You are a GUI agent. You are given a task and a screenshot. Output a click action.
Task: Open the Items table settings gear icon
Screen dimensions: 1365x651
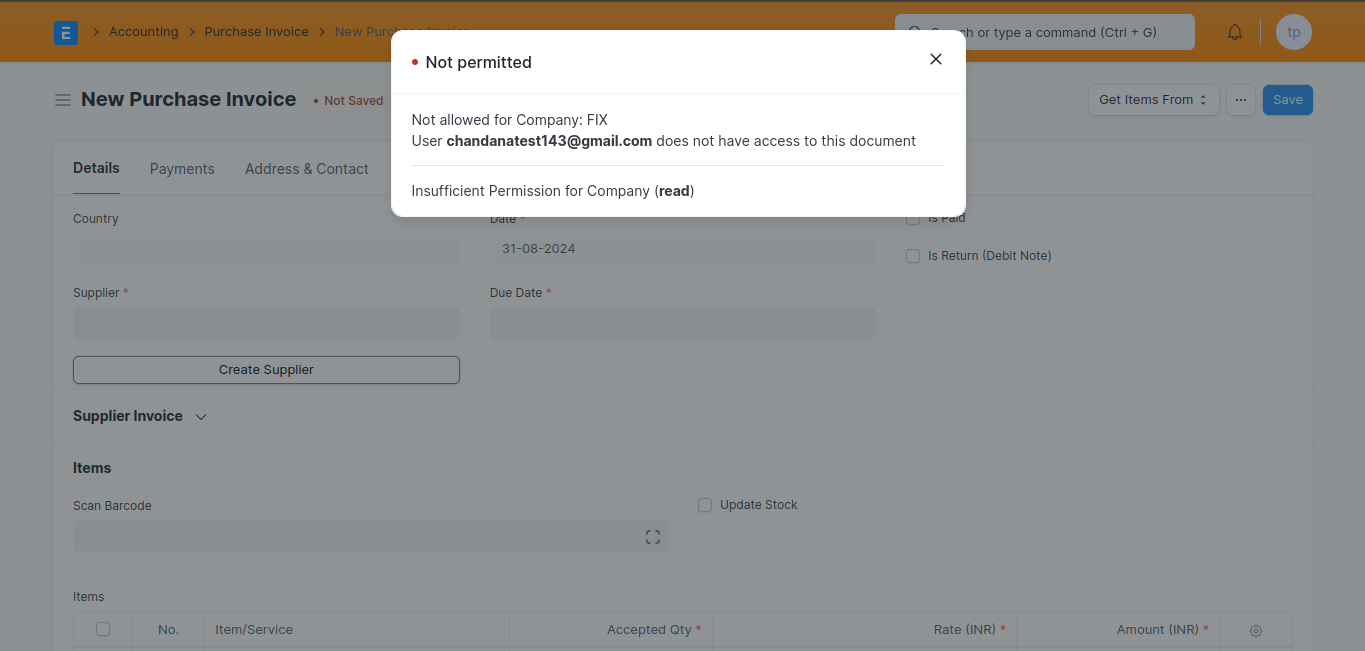[x=1256, y=629]
